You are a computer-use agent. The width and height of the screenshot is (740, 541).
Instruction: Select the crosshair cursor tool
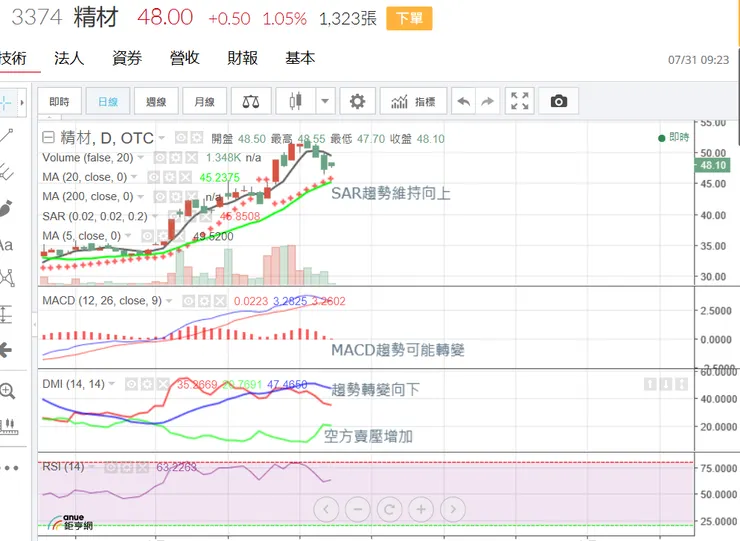(5, 102)
